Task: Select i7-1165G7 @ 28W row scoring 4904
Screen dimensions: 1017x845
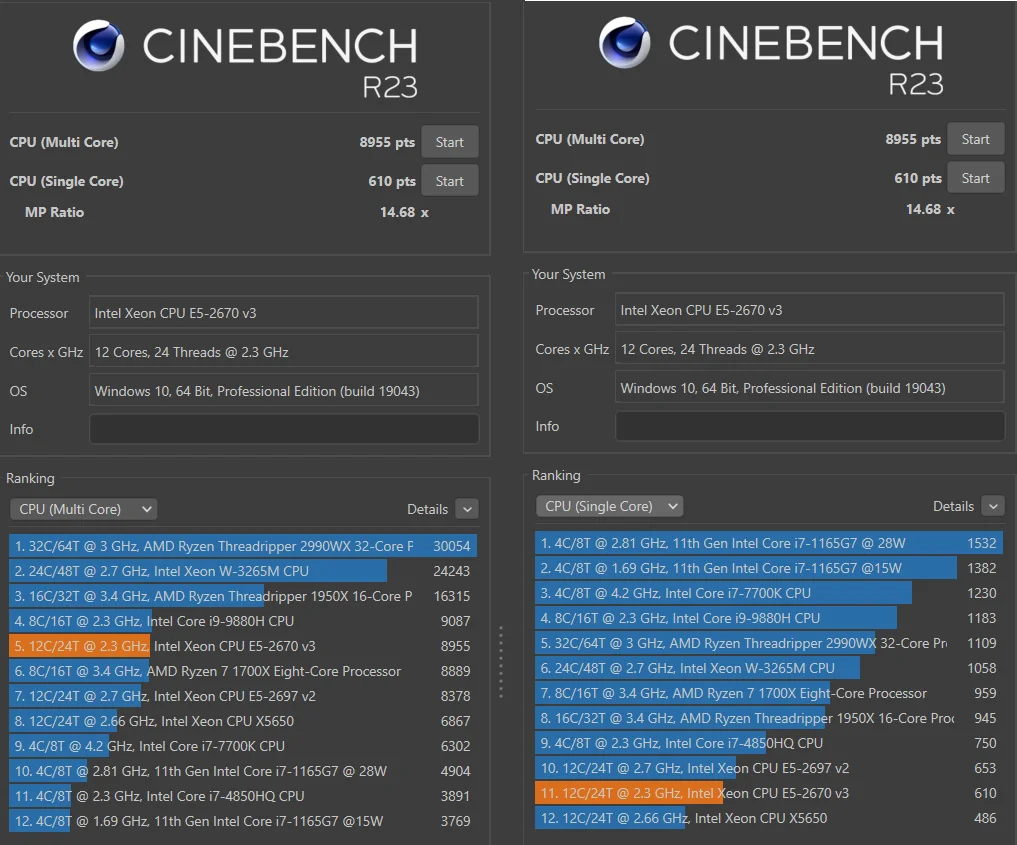Action: (x=243, y=770)
